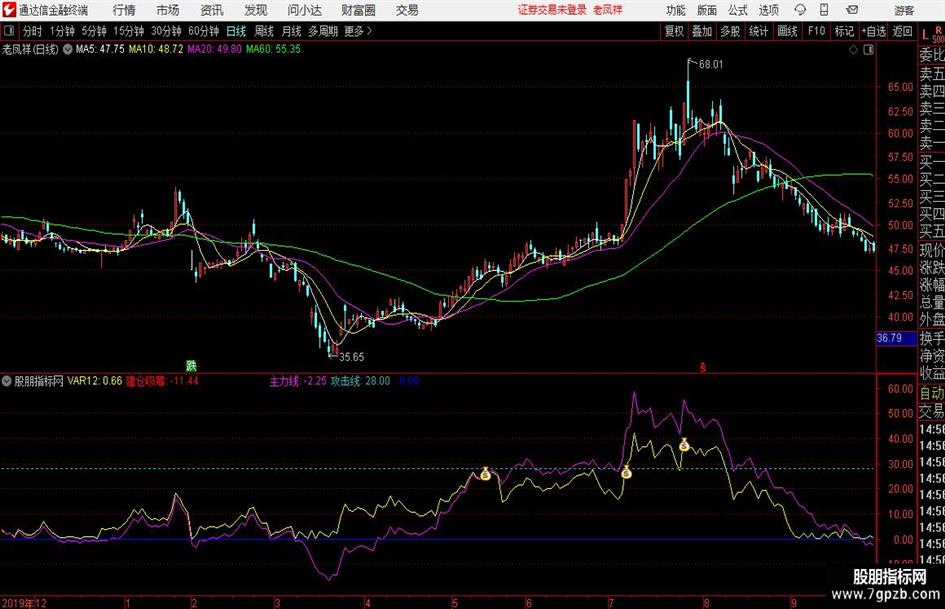
Task: Click the 游客 guest account label
Action: 903,10
